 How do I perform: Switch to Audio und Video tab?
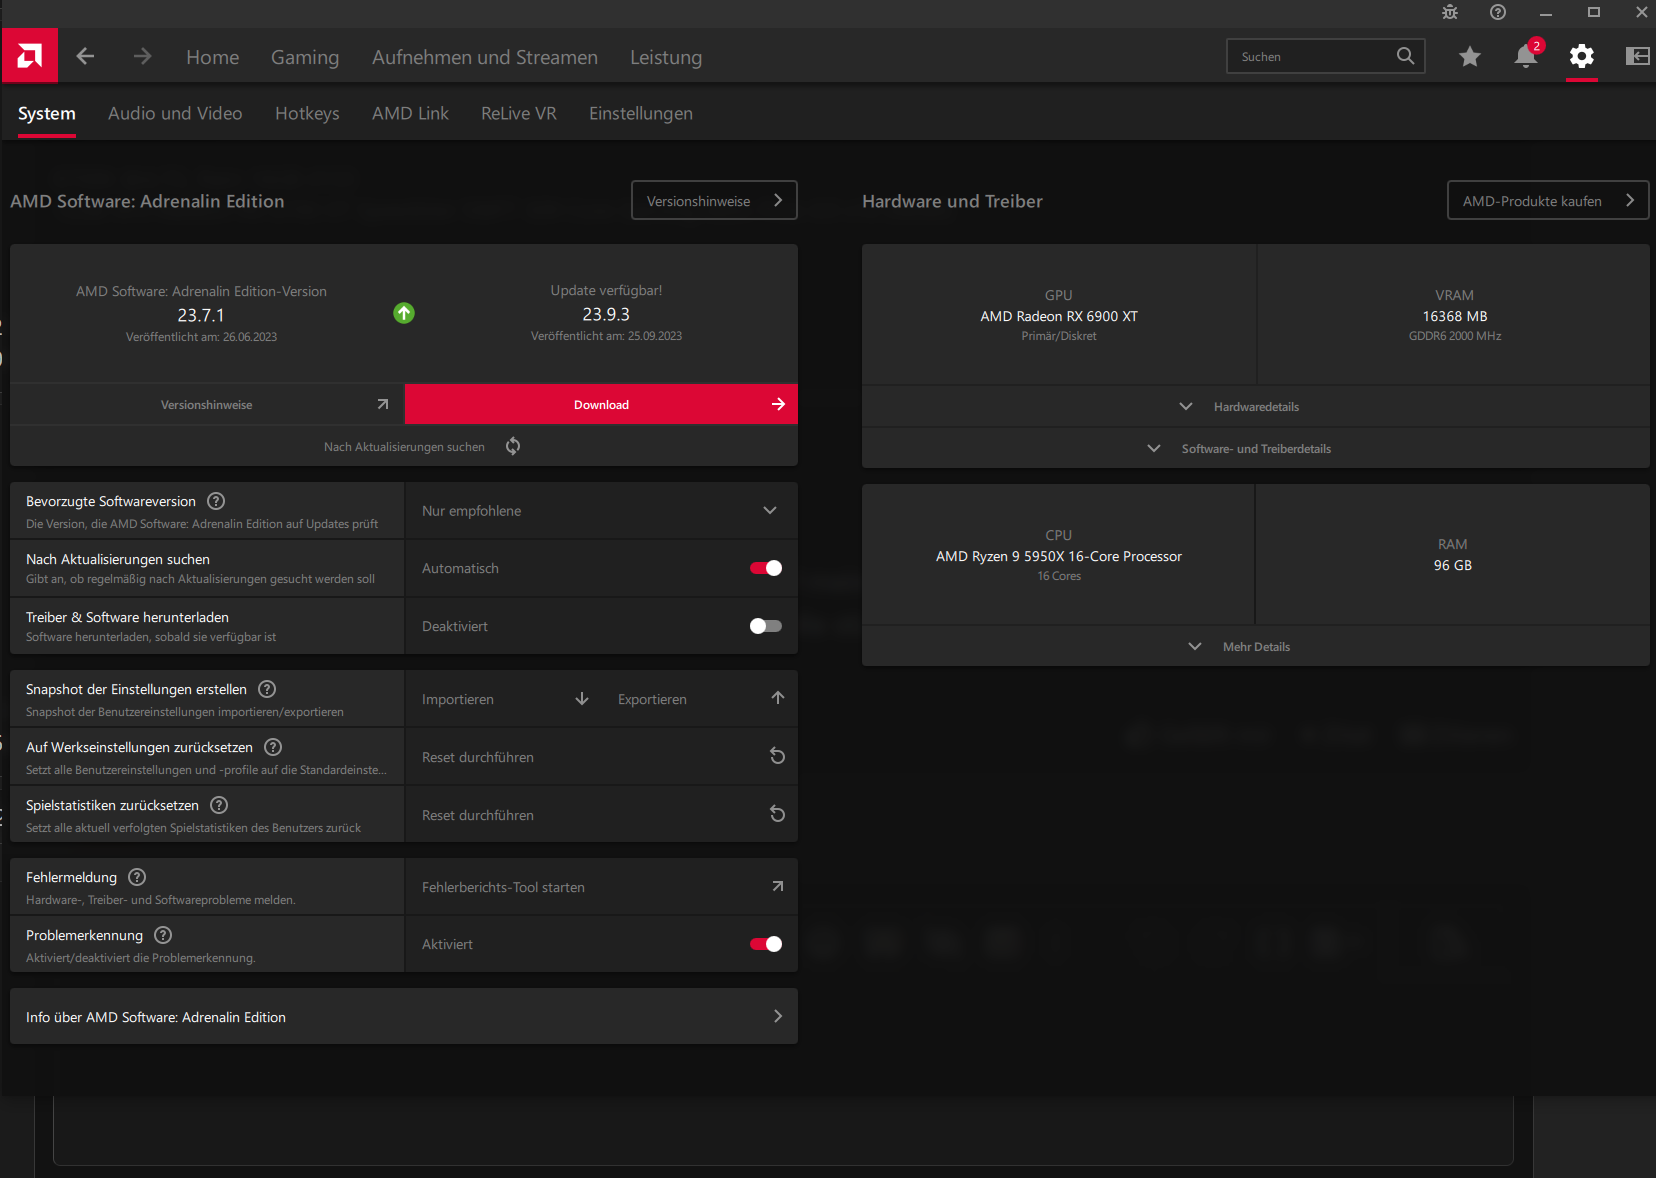175,113
